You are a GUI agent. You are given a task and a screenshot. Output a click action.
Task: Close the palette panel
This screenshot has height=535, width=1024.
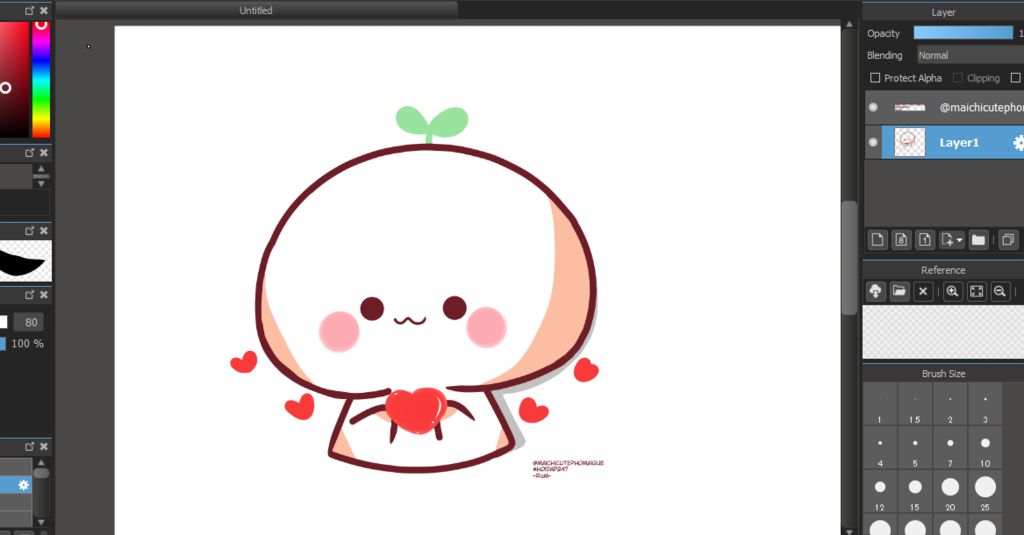tap(44, 152)
